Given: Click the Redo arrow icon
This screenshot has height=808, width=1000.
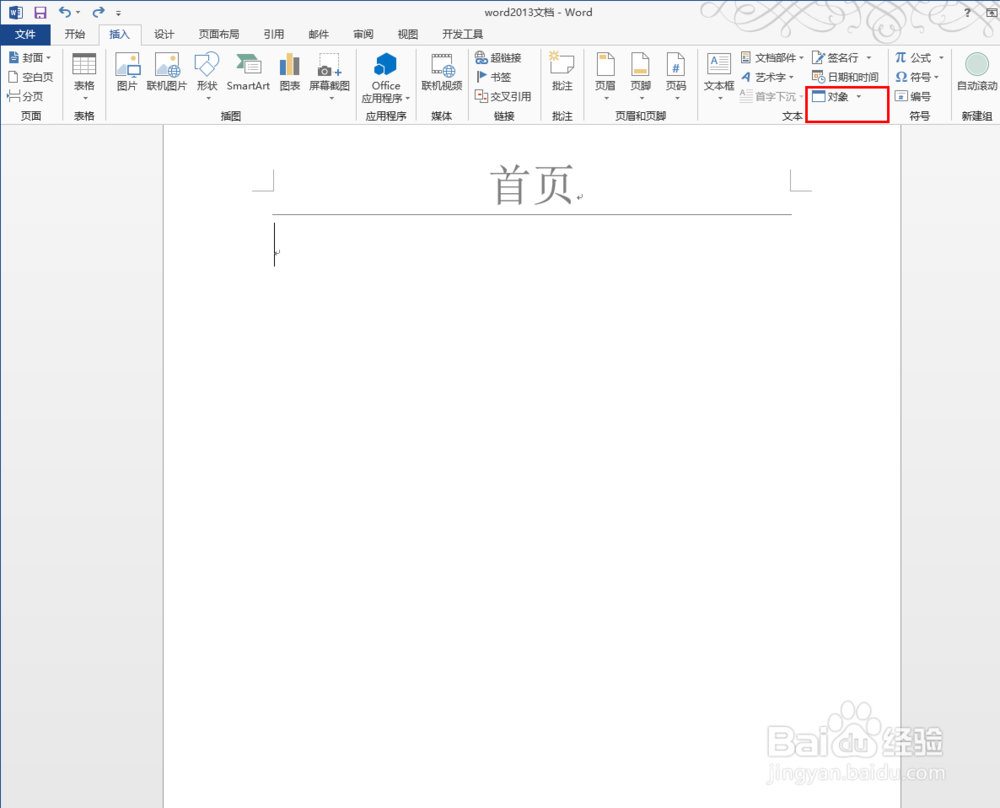Looking at the screenshot, I should pos(98,12).
